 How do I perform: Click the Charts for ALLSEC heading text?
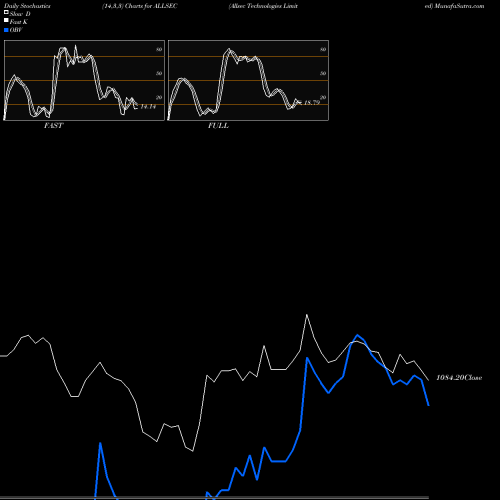[x=151, y=6]
